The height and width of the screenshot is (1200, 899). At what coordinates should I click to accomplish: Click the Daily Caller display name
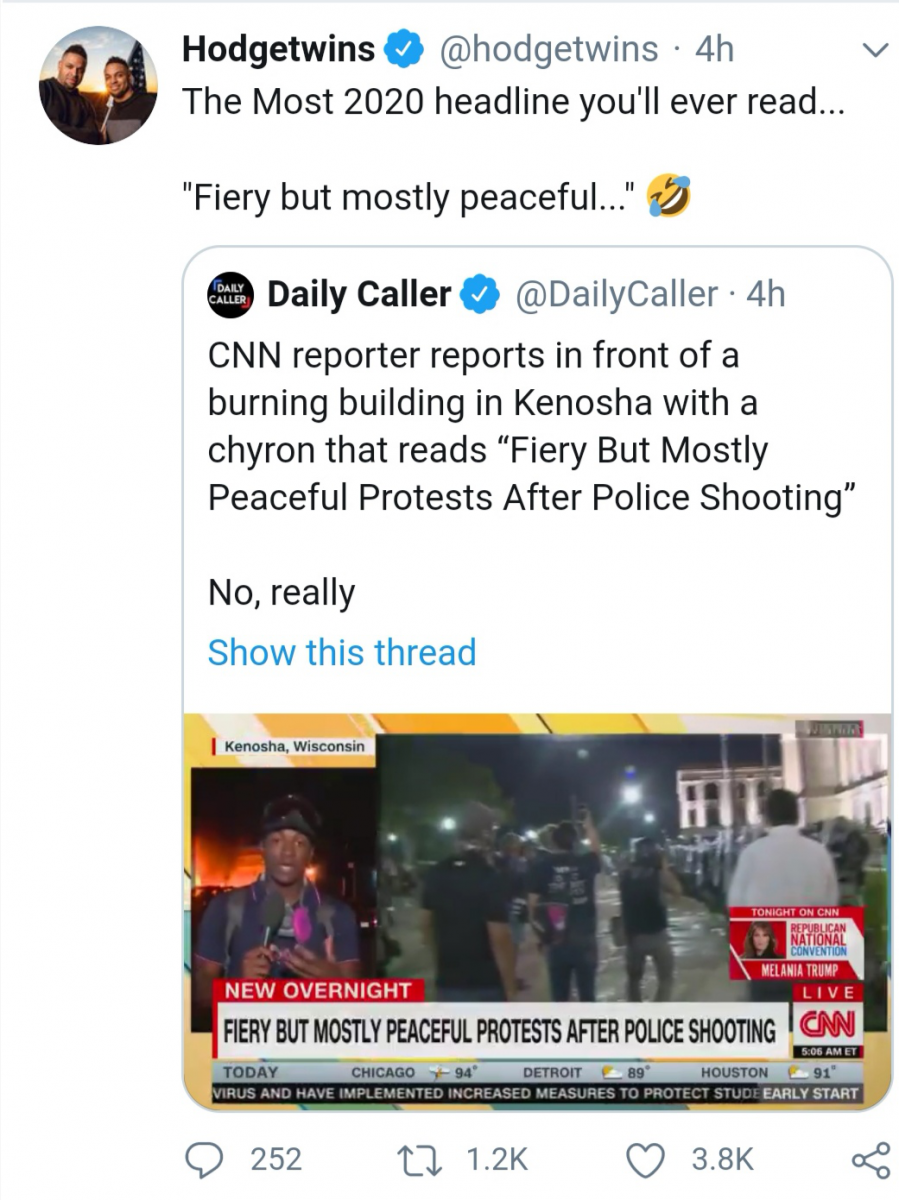pyautogui.click(x=360, y=294)
